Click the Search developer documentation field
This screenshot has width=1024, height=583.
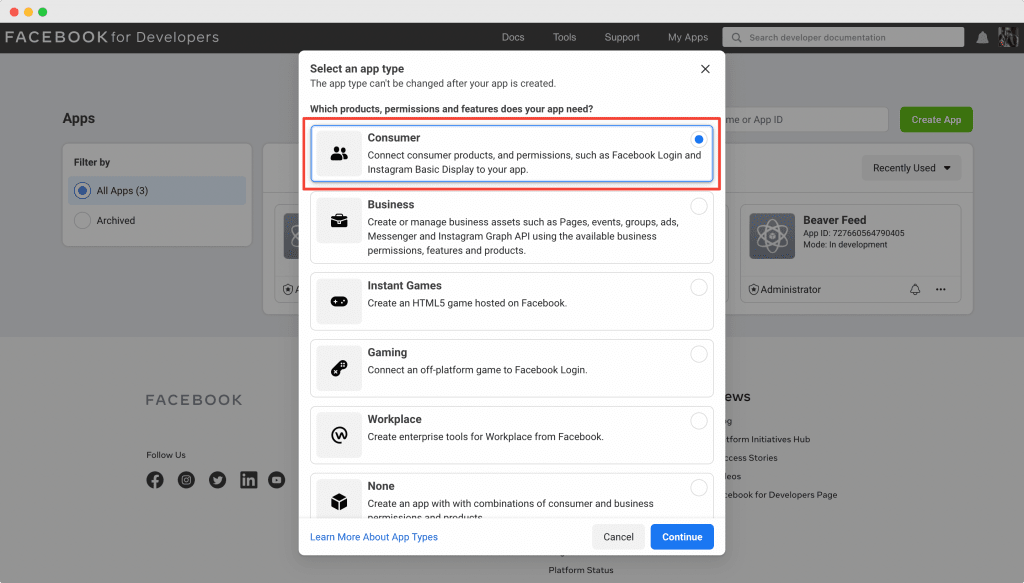pos(843,37)
